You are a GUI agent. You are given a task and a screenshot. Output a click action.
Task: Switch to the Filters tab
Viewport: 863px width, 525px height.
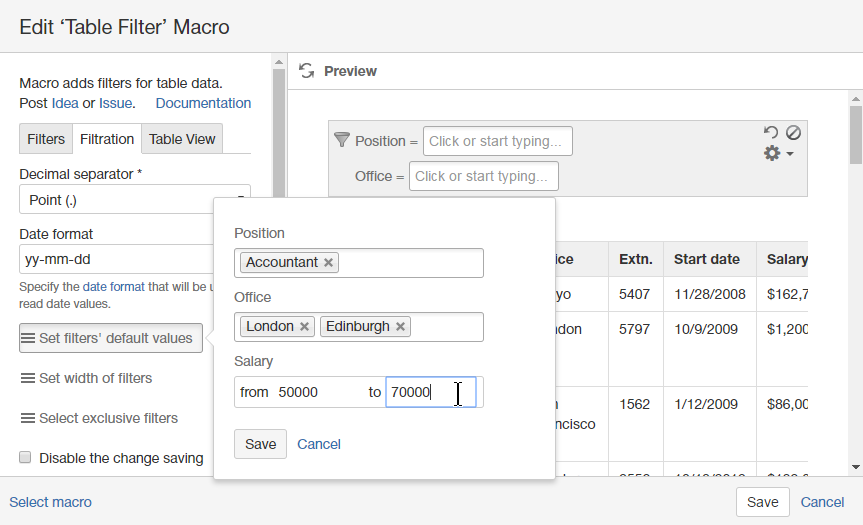[46, 139]
